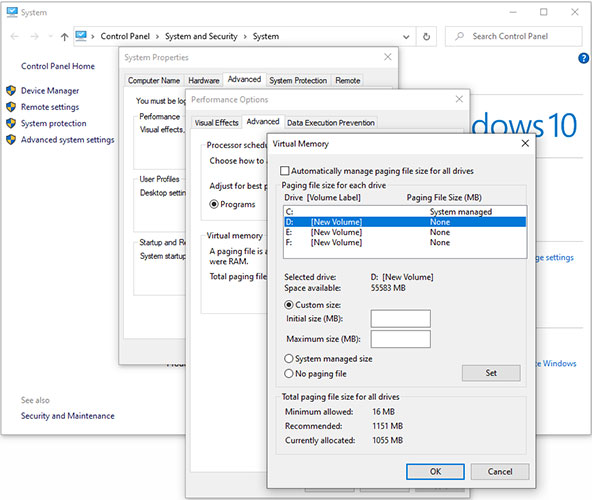The height and width of the screenshot is (500, 592).
Task: Select drive D: [New Volume] row
Action: 405,222
